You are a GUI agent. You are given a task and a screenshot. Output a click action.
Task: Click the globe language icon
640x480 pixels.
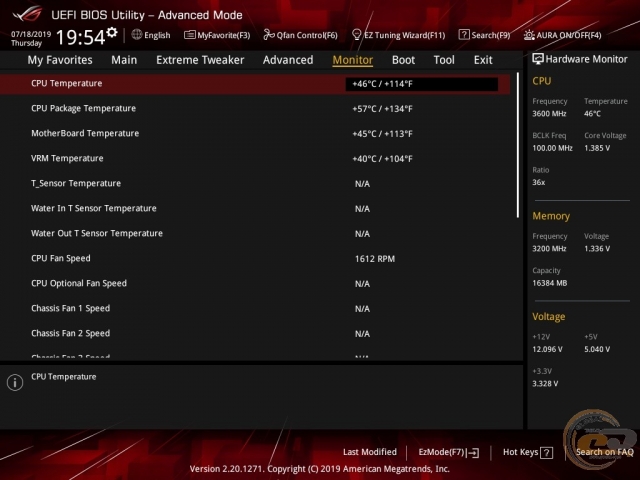coord(137,35)
